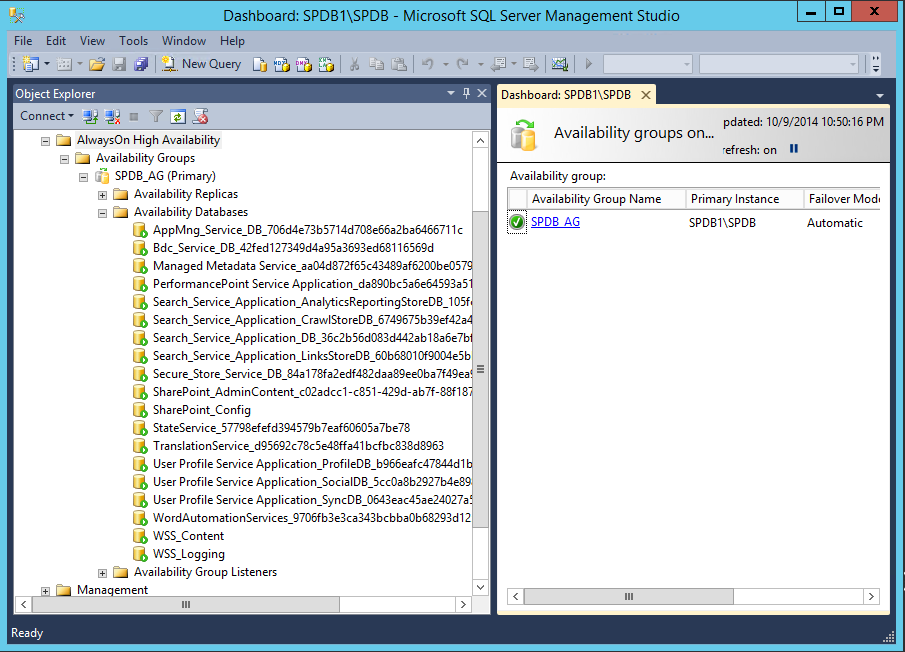
Task: Open the Window menu
Action: click(x=184, y=41)
